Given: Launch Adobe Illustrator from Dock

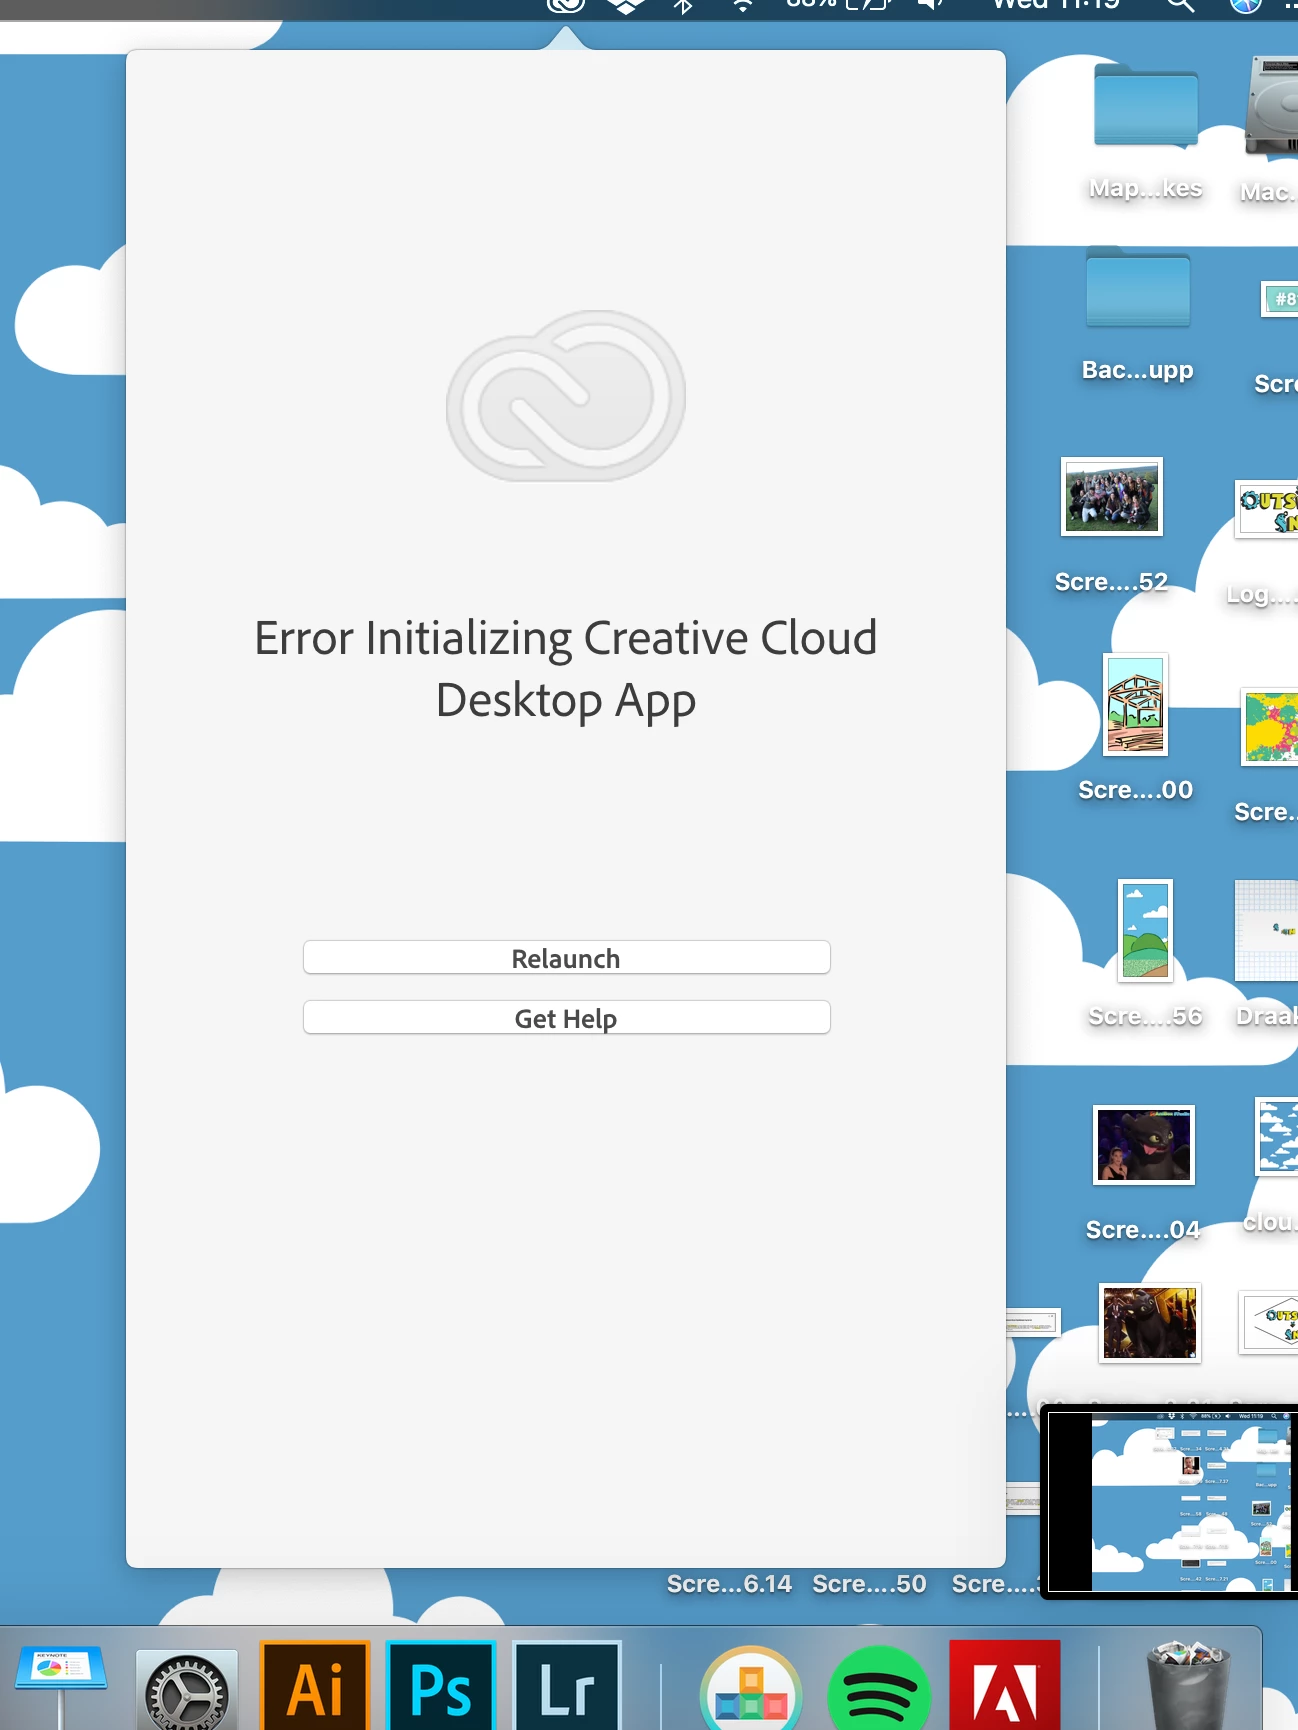Looking at the screenshot, I should coord(315,1686).
